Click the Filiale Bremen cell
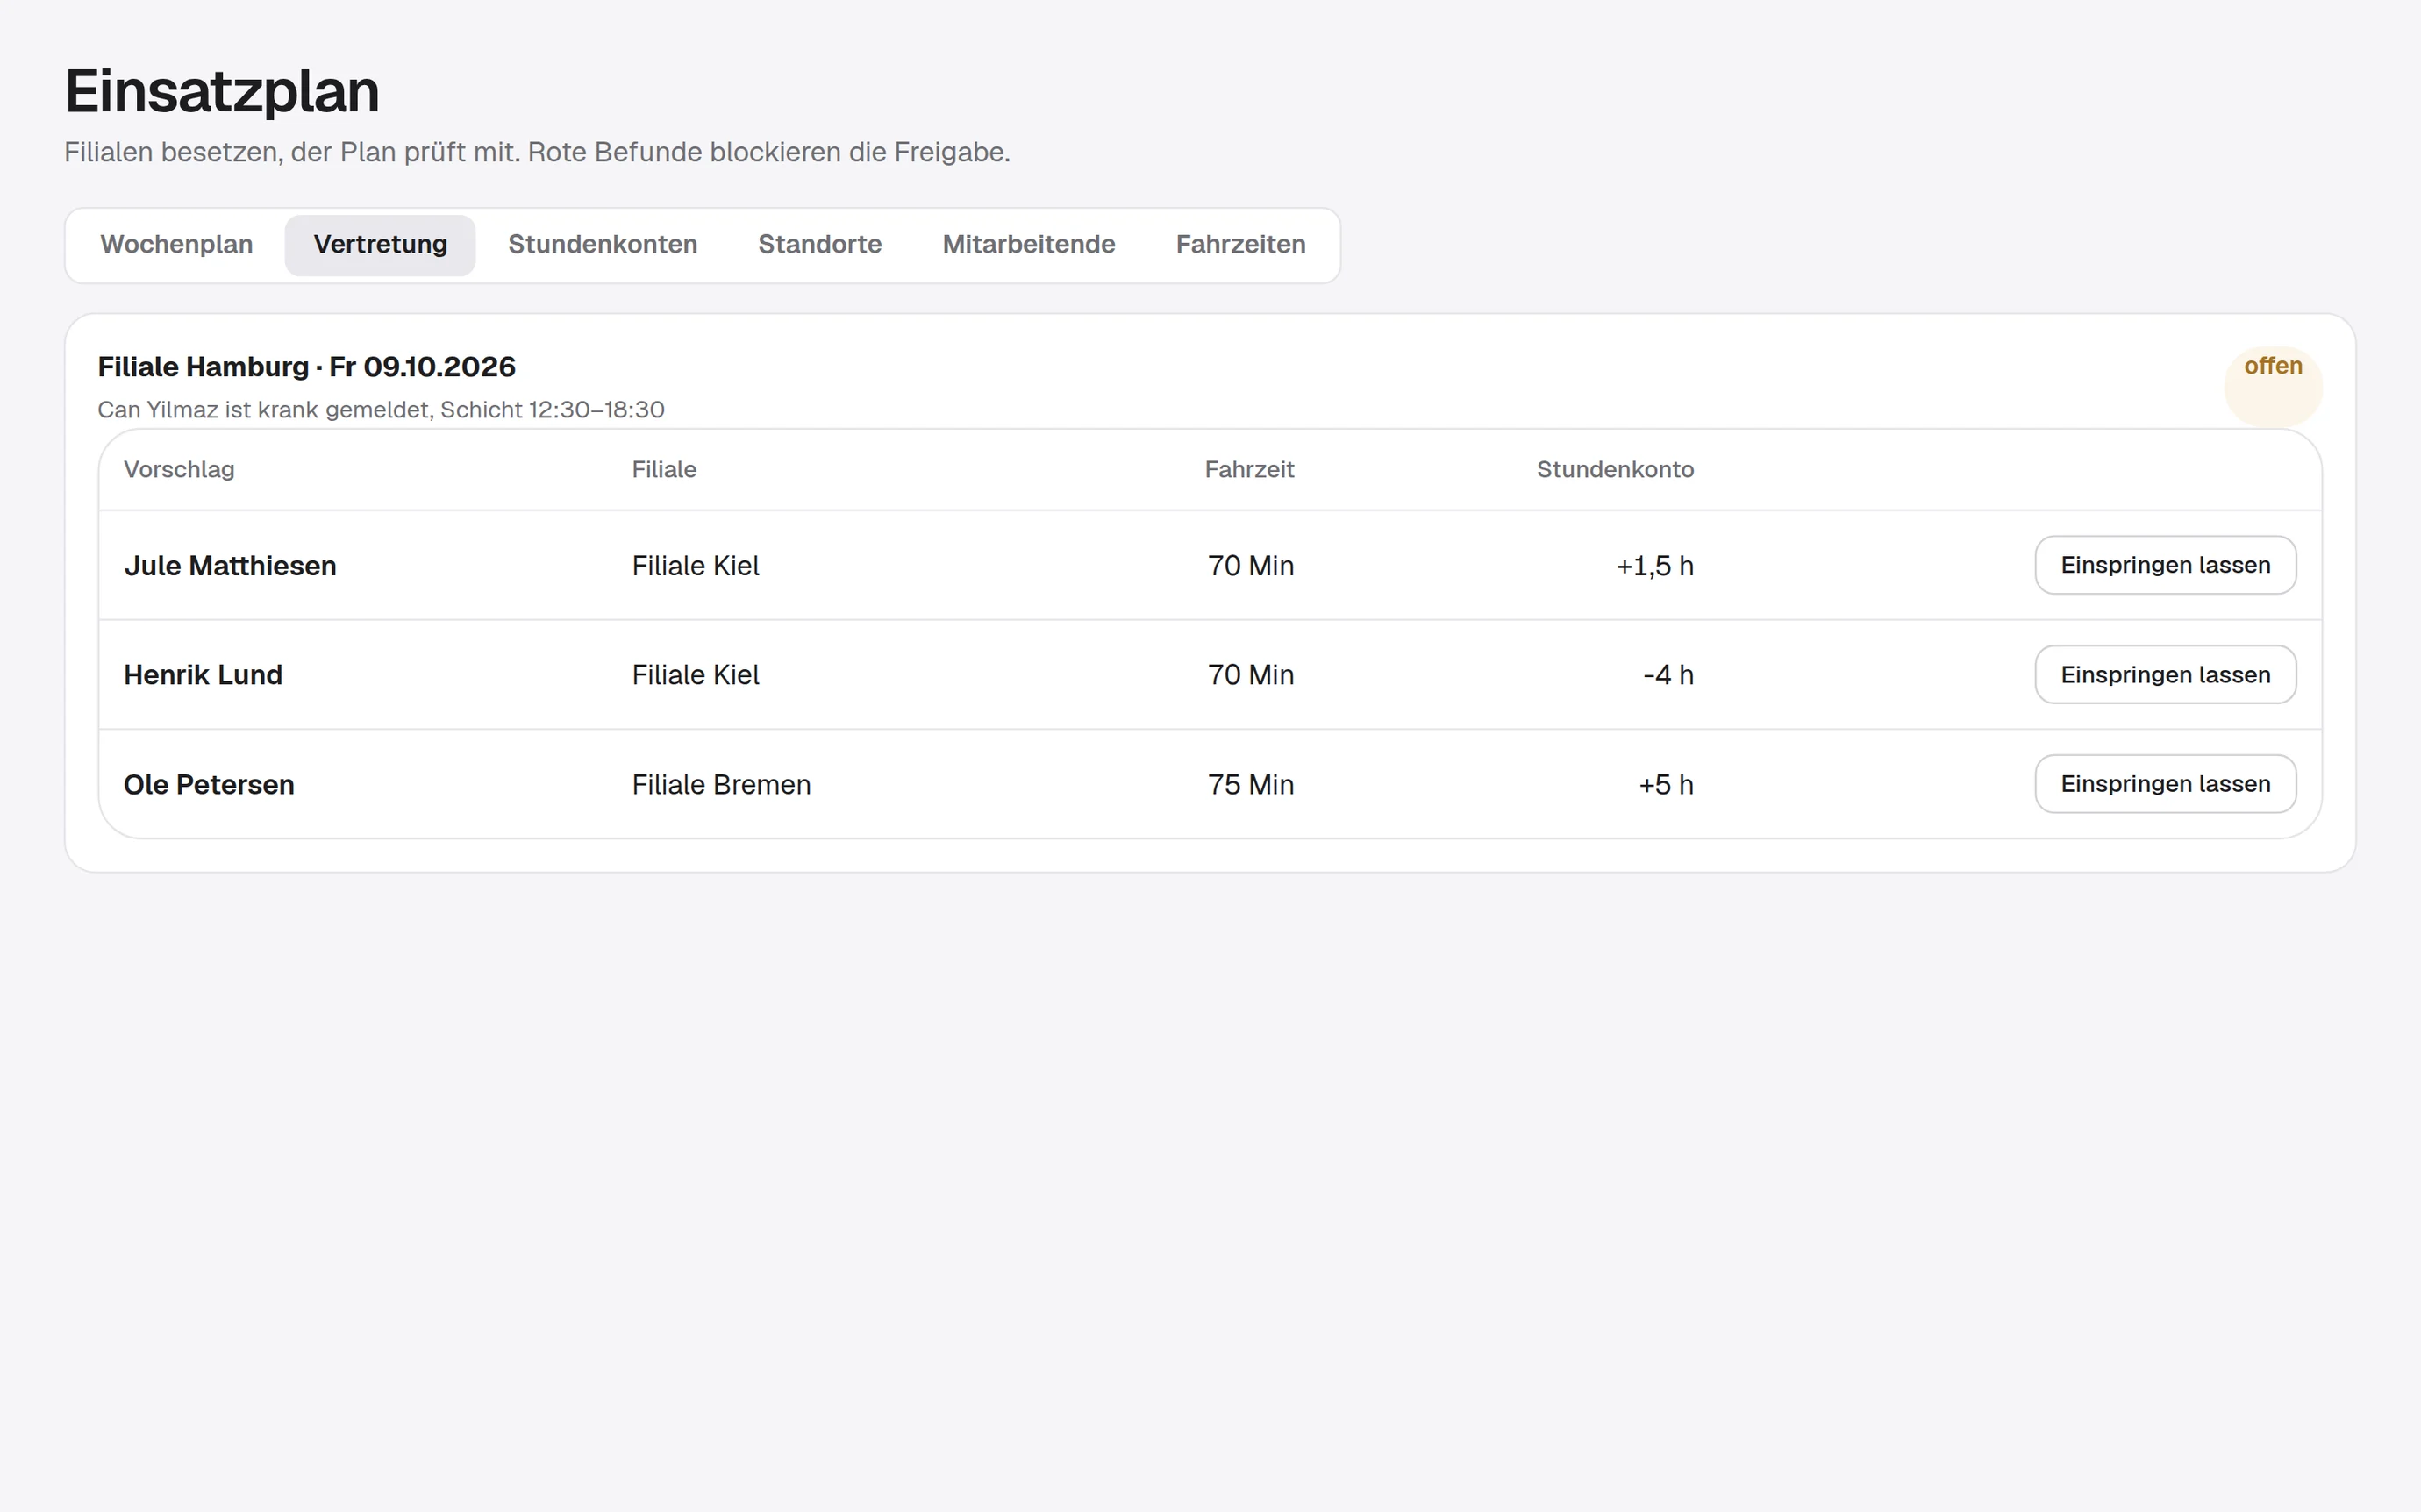Image resolution: width=2421 pixels, height=1512 pixels. (721, 785)
